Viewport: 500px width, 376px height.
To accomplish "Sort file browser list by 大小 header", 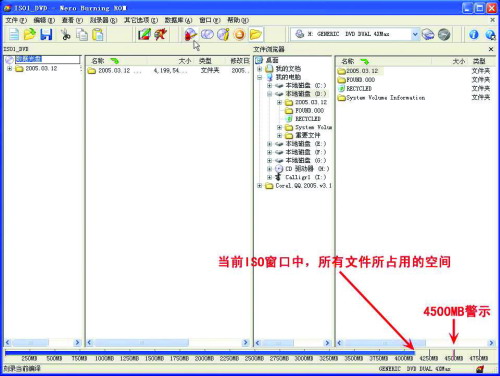I will pyautogui.click(x=450, y=61).
